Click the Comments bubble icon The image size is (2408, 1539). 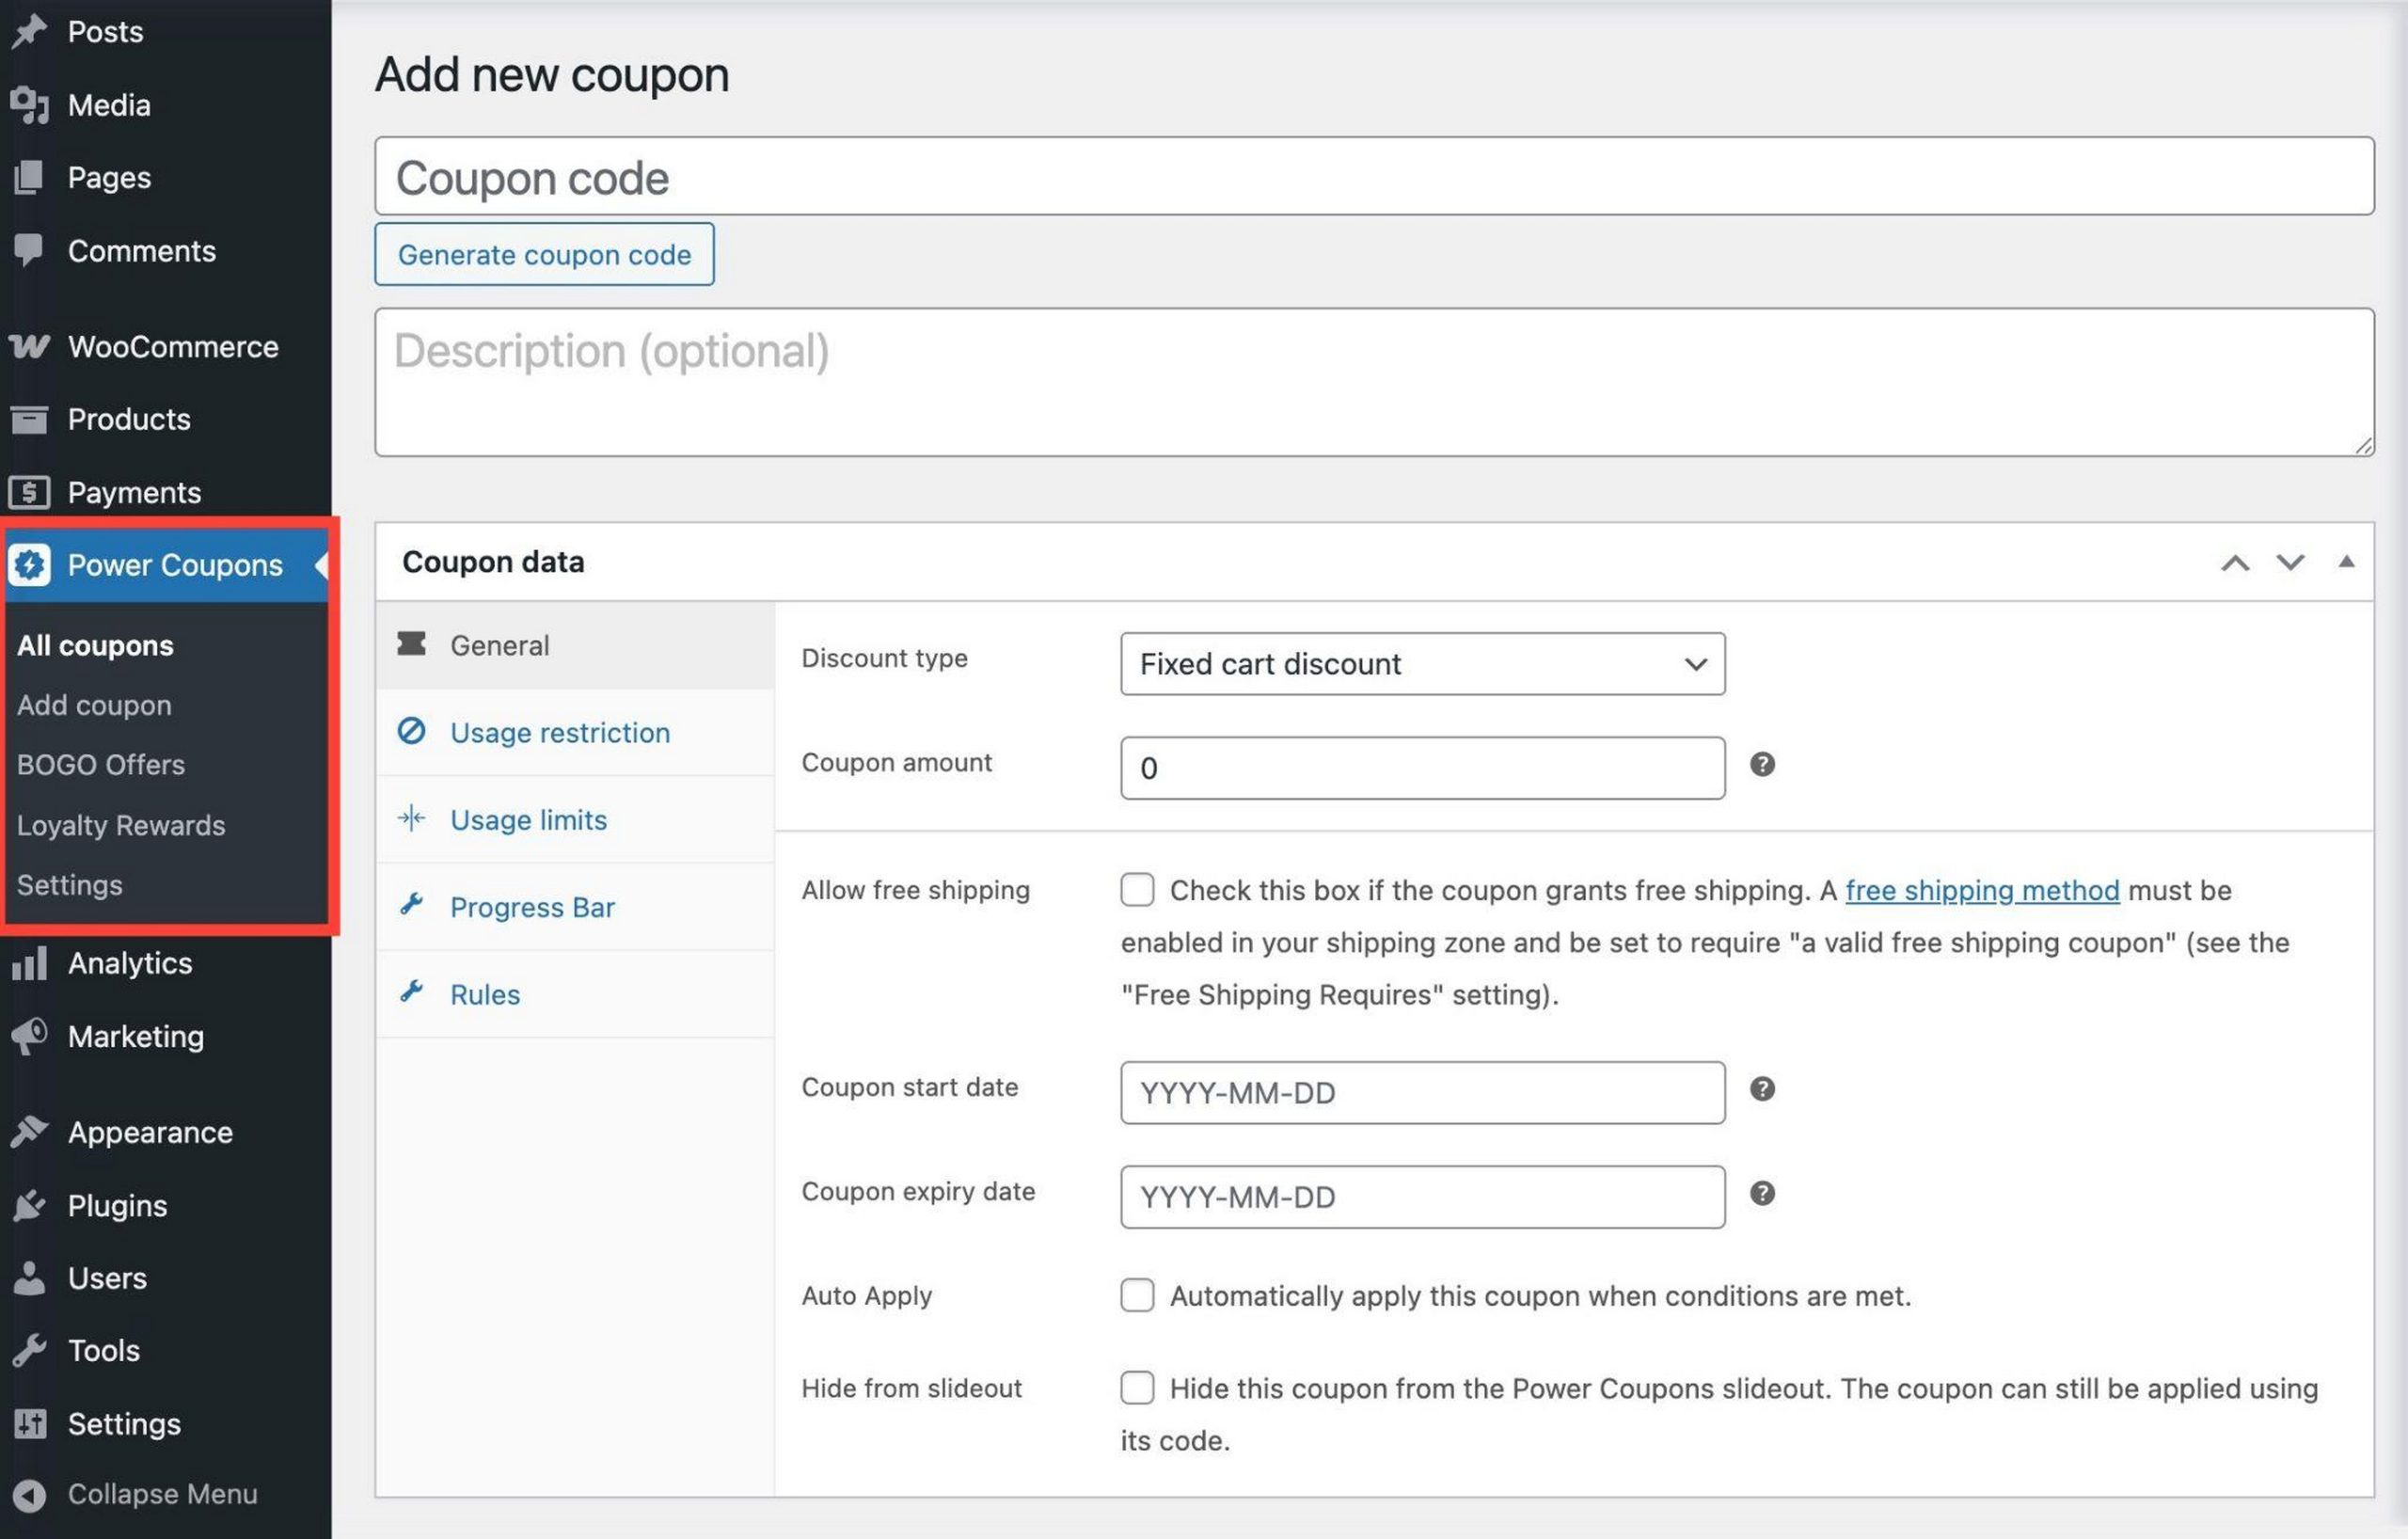29,250
